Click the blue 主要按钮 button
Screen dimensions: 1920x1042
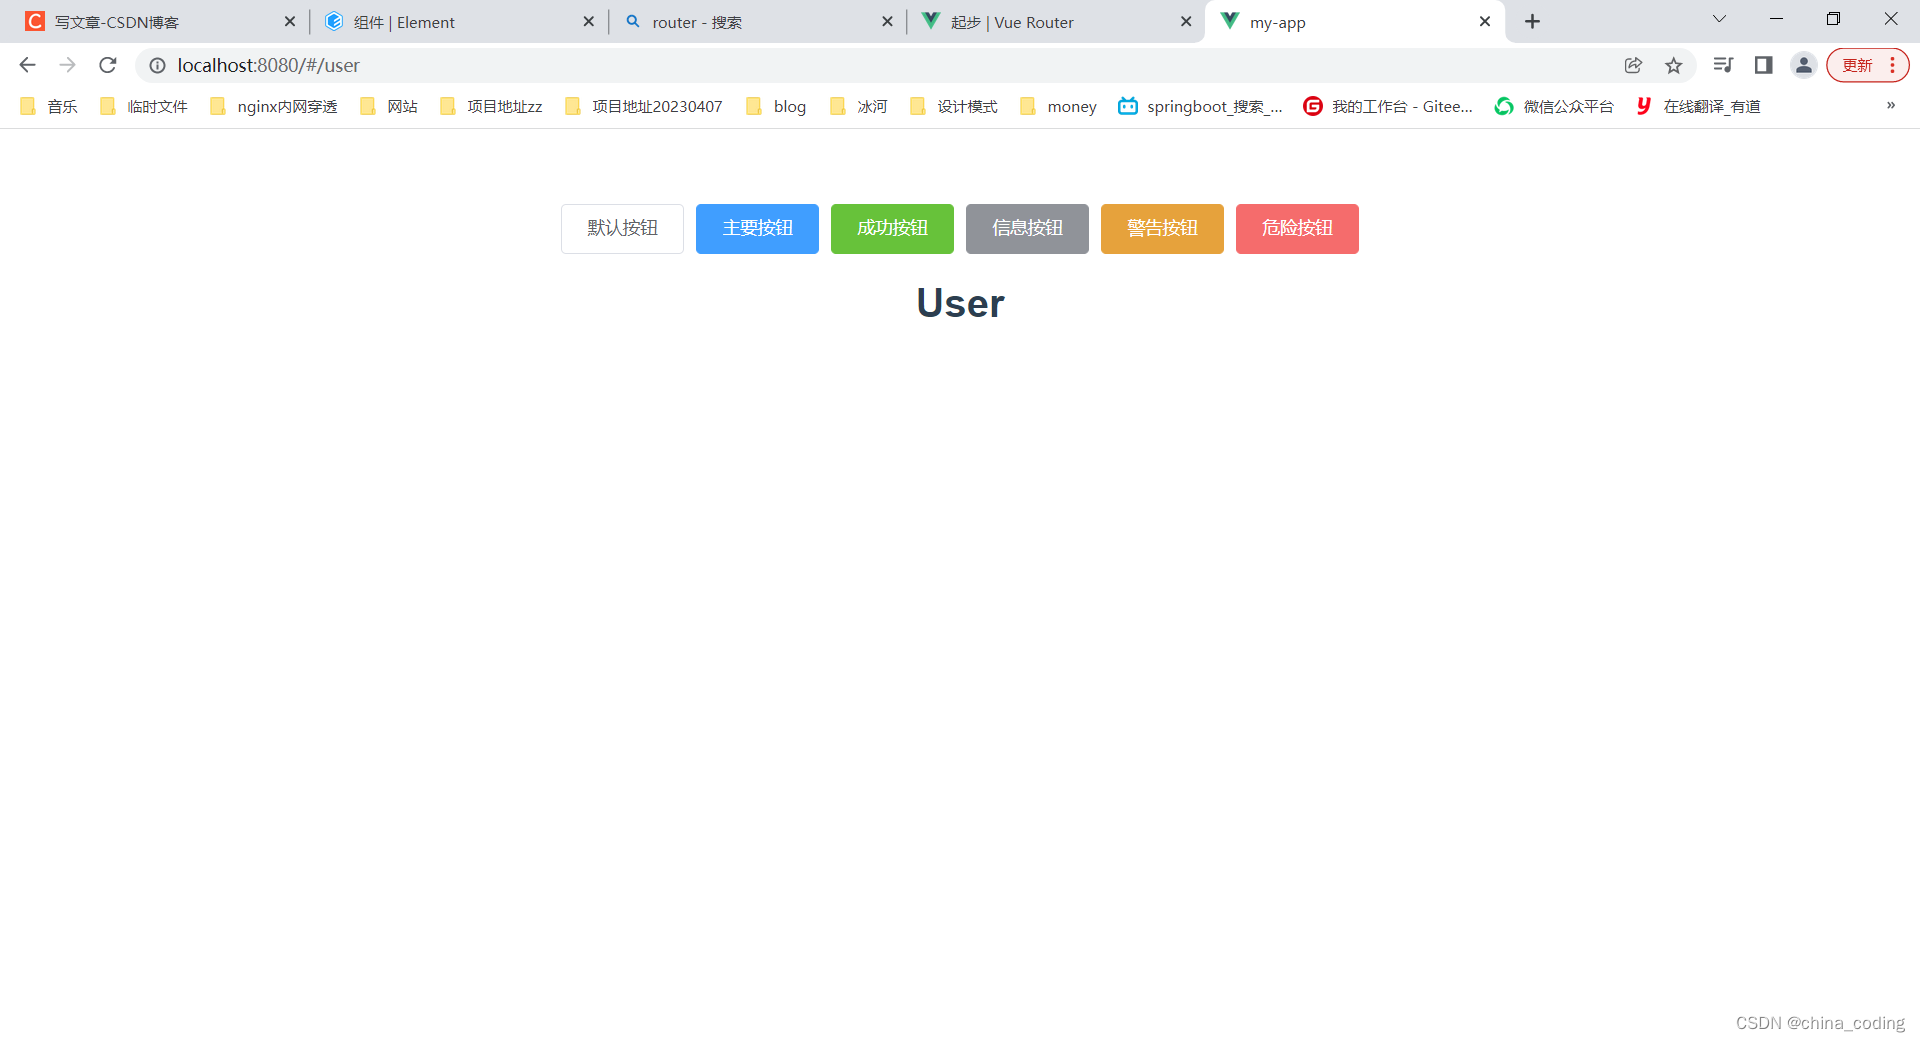(757, 229)
